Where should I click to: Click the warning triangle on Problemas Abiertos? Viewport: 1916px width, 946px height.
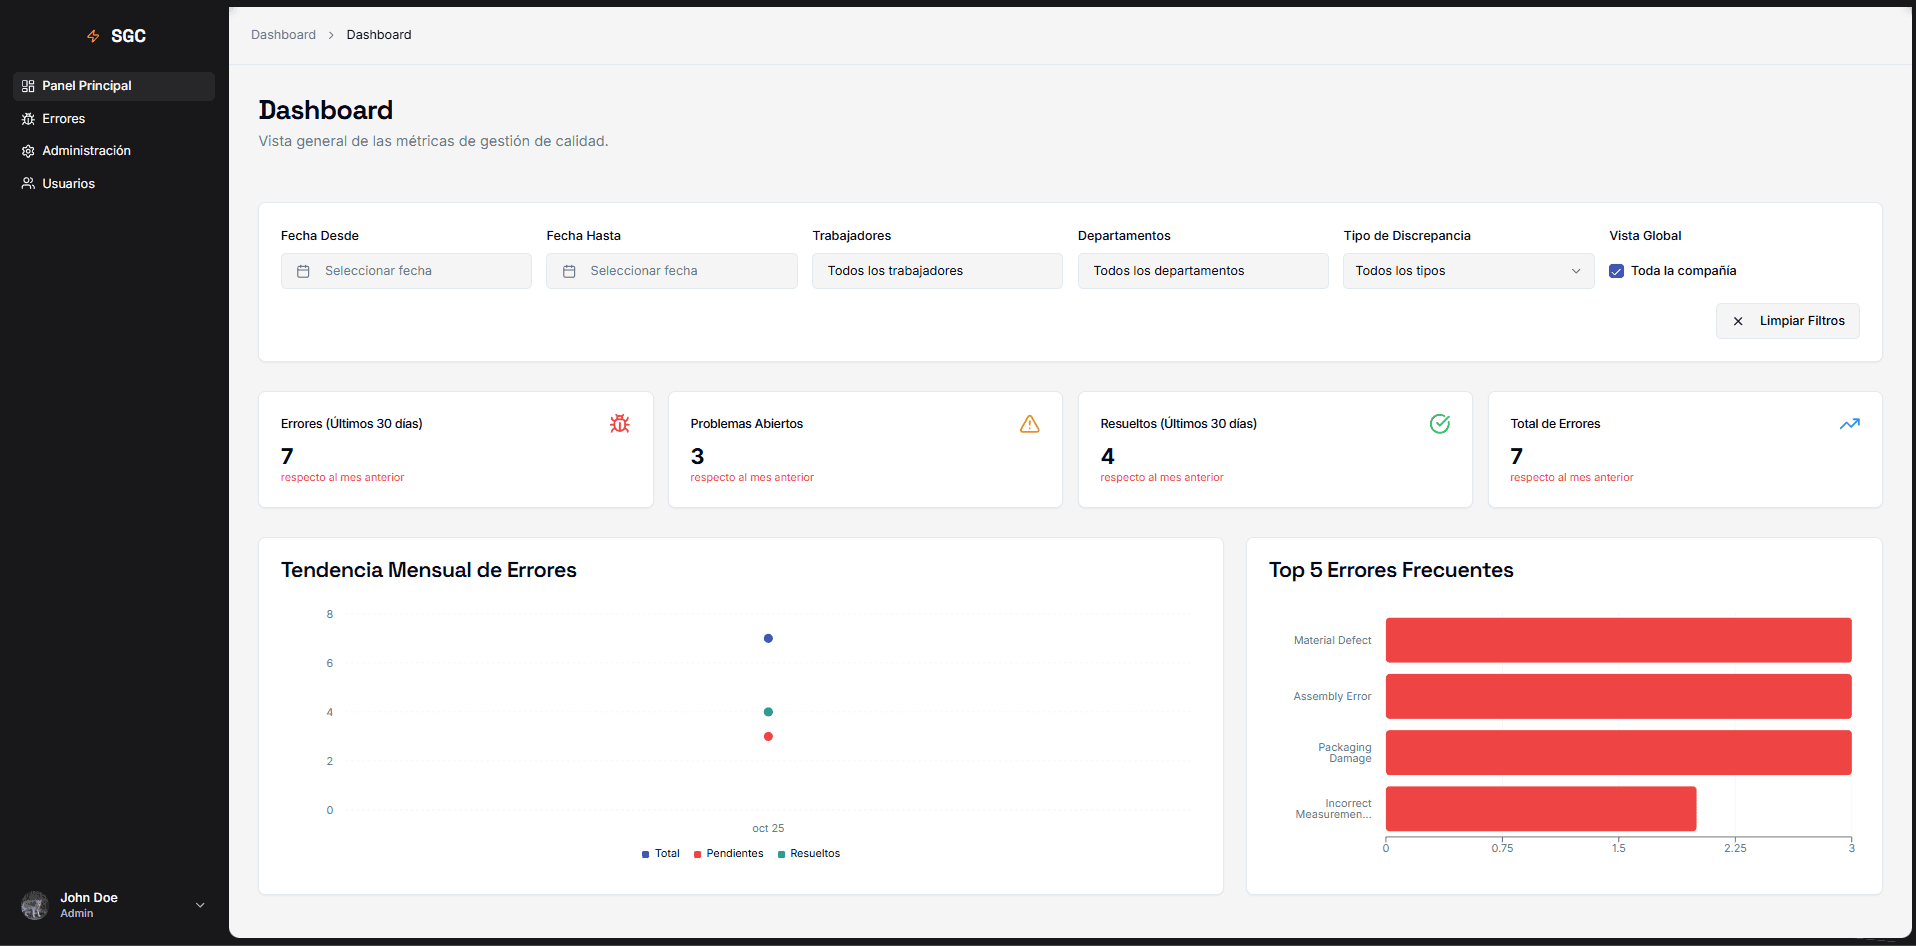(x=1029, y=424)
